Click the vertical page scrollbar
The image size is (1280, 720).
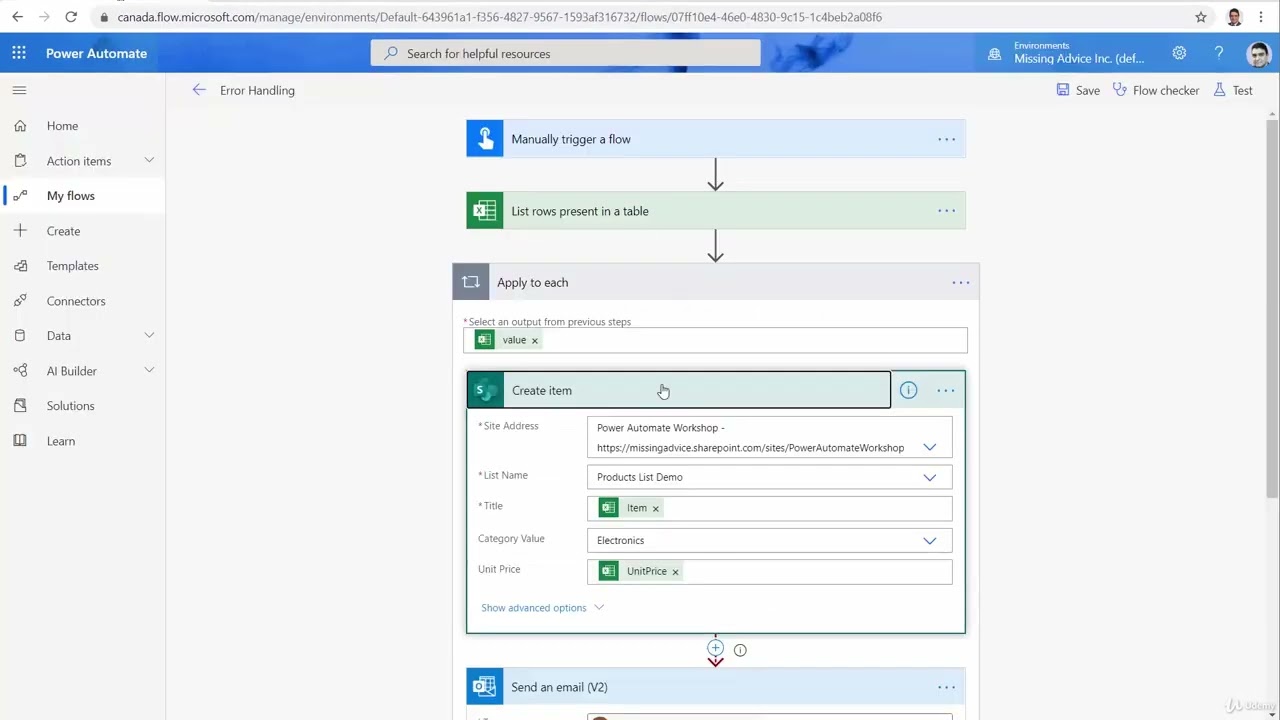tap(1272, 307)
